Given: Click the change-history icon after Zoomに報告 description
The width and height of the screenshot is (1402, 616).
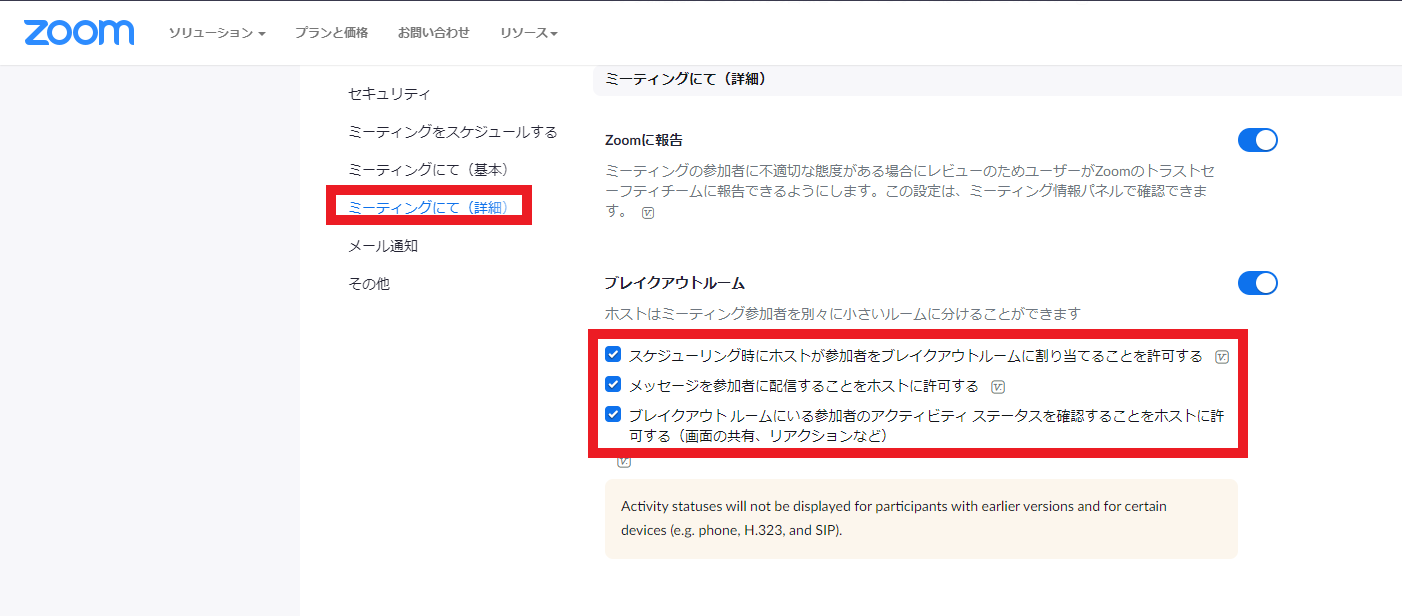Looking at the screenshot, I should (648, 213).
